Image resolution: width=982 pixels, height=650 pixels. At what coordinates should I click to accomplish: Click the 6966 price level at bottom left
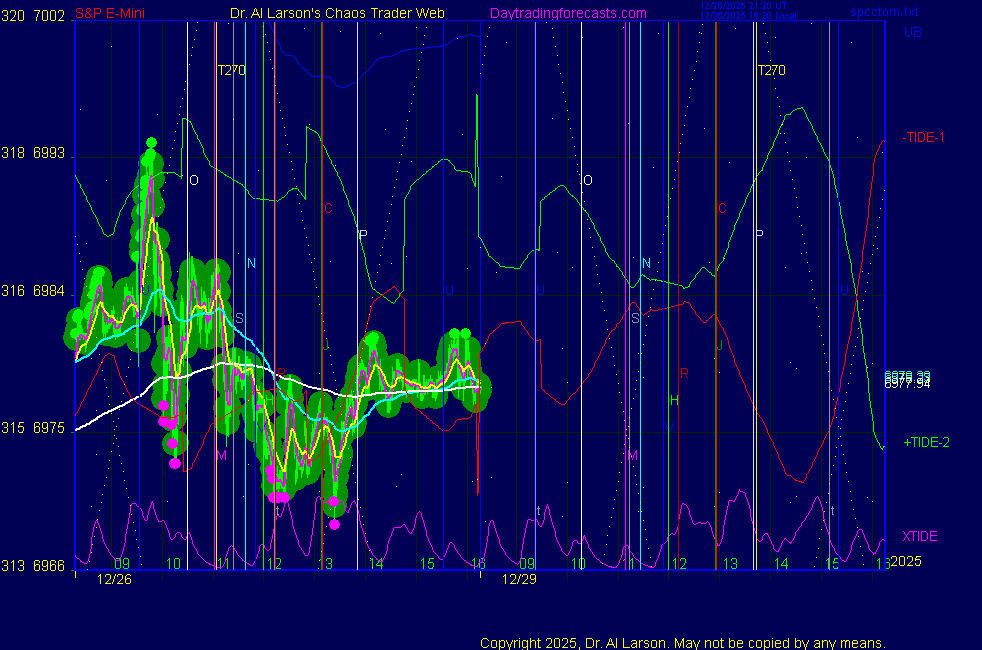[49, 566]
